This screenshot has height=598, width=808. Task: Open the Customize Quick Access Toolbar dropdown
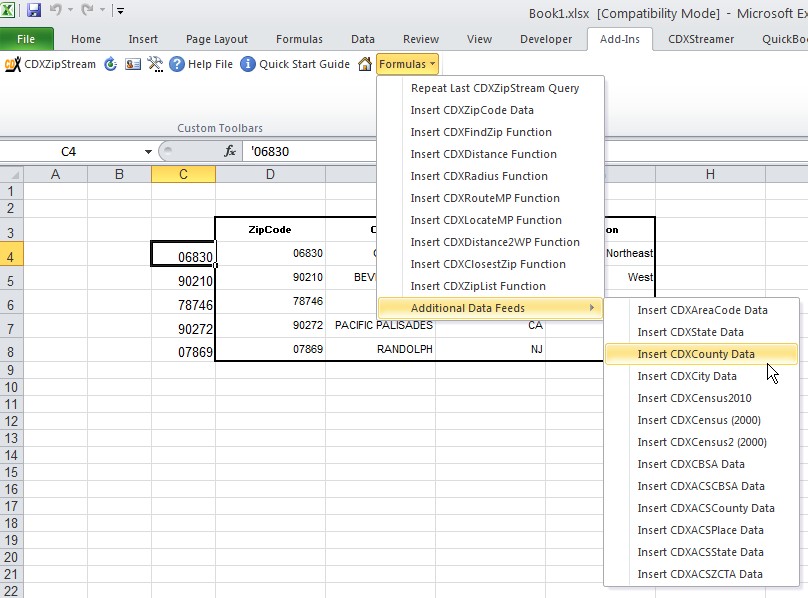[x=120, y=10]
